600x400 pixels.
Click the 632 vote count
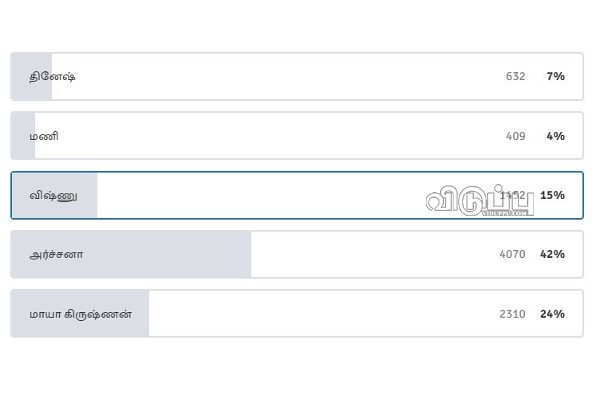pos(515,77)
